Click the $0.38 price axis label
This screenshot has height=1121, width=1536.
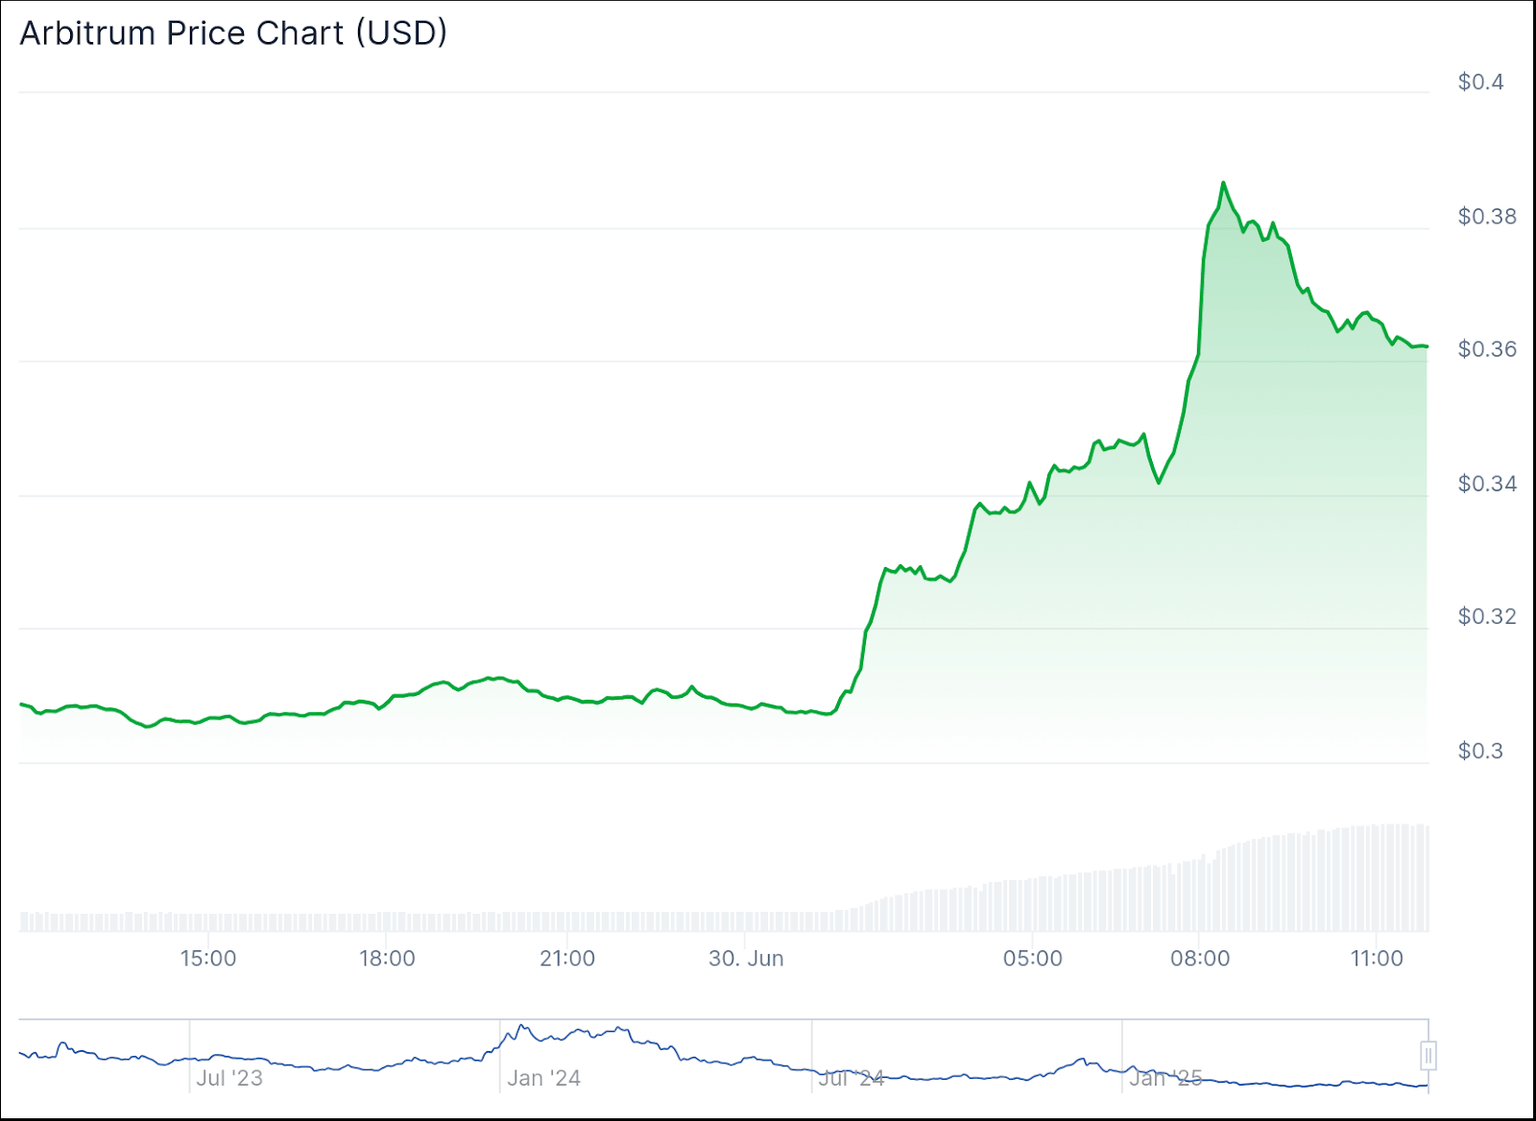point(1486,216)
